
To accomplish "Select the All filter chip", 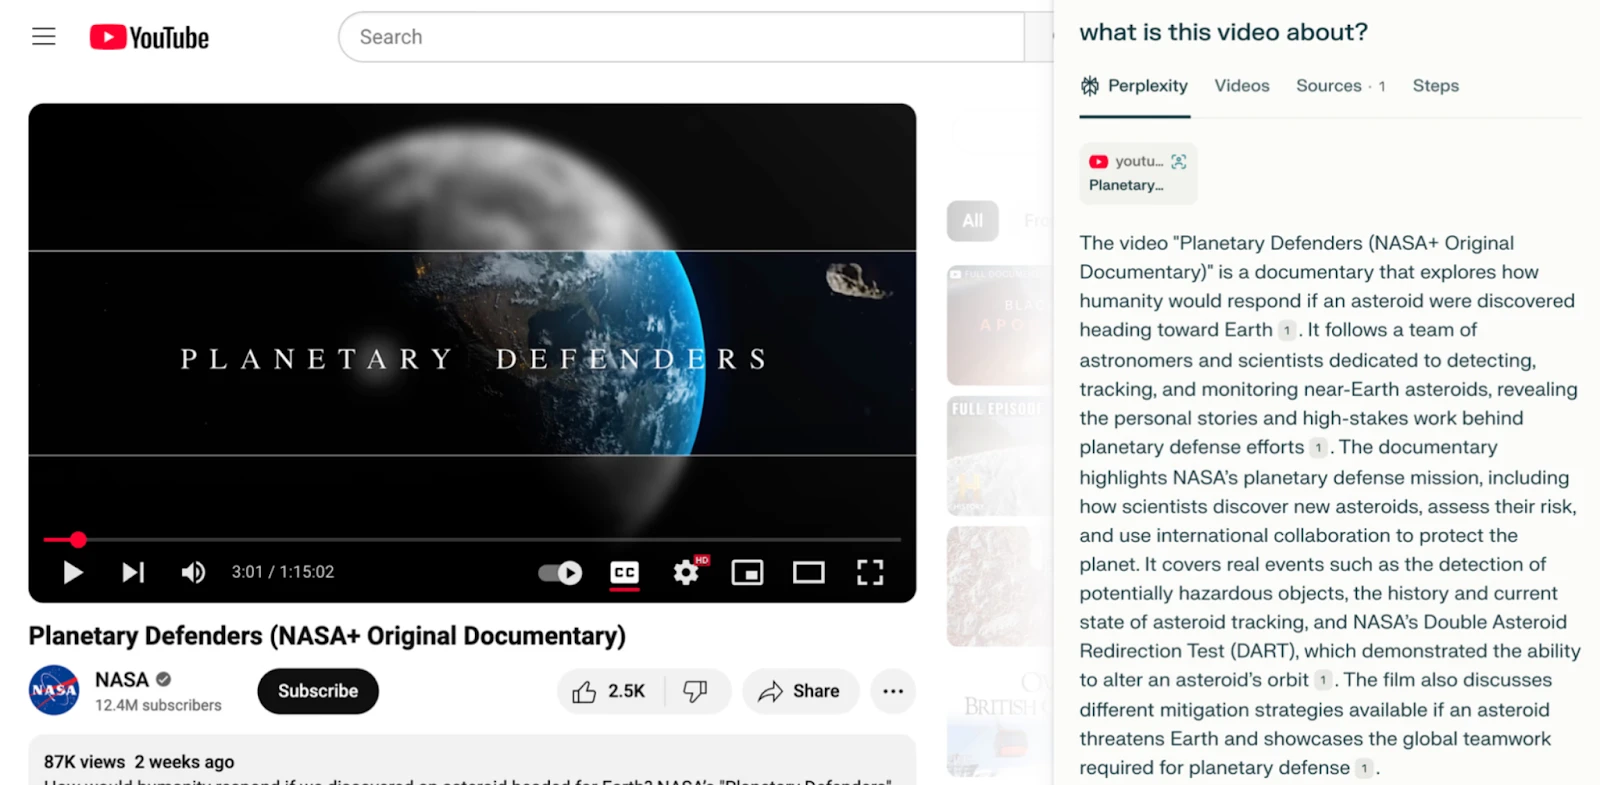I will [x=973, y=221].
